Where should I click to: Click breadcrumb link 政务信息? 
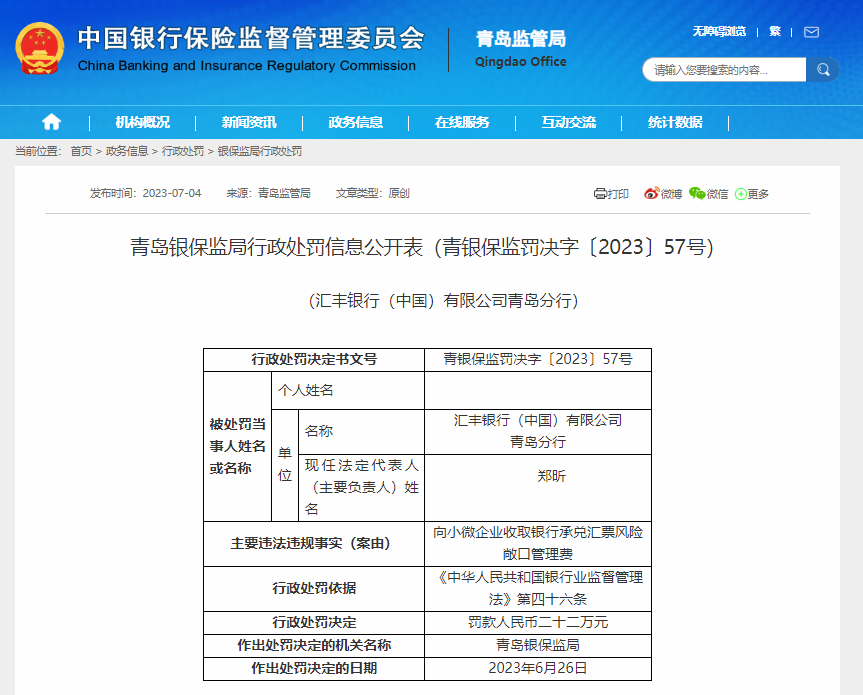pyautogui.click(x=127, y=151)
